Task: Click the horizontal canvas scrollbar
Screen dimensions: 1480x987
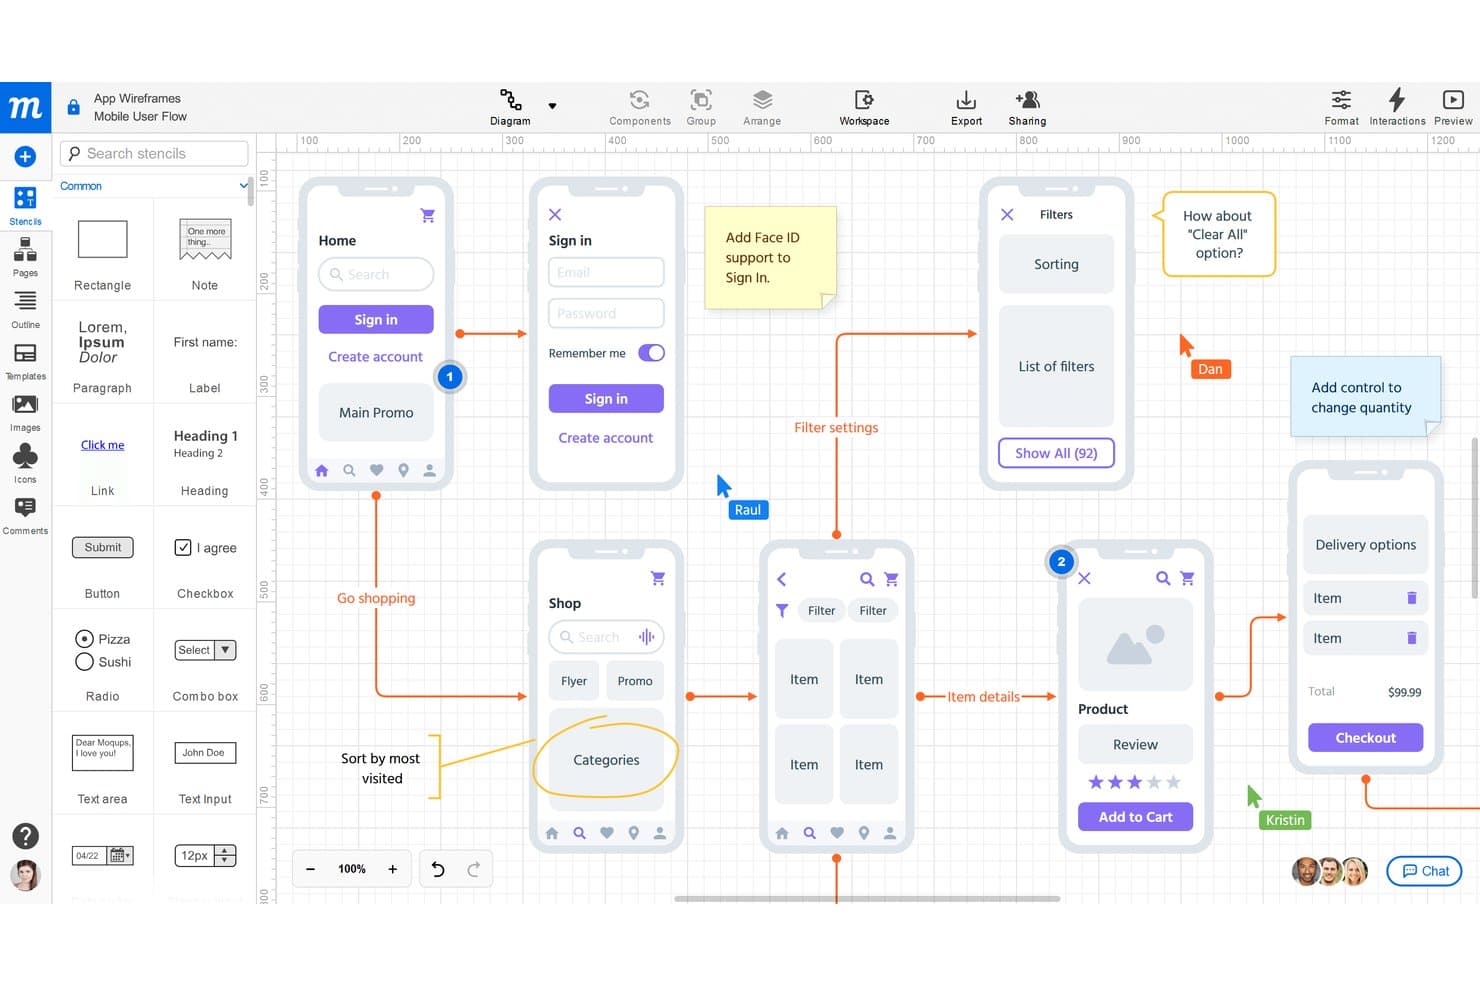Action: pyautogui.click(x=867, y=899)
